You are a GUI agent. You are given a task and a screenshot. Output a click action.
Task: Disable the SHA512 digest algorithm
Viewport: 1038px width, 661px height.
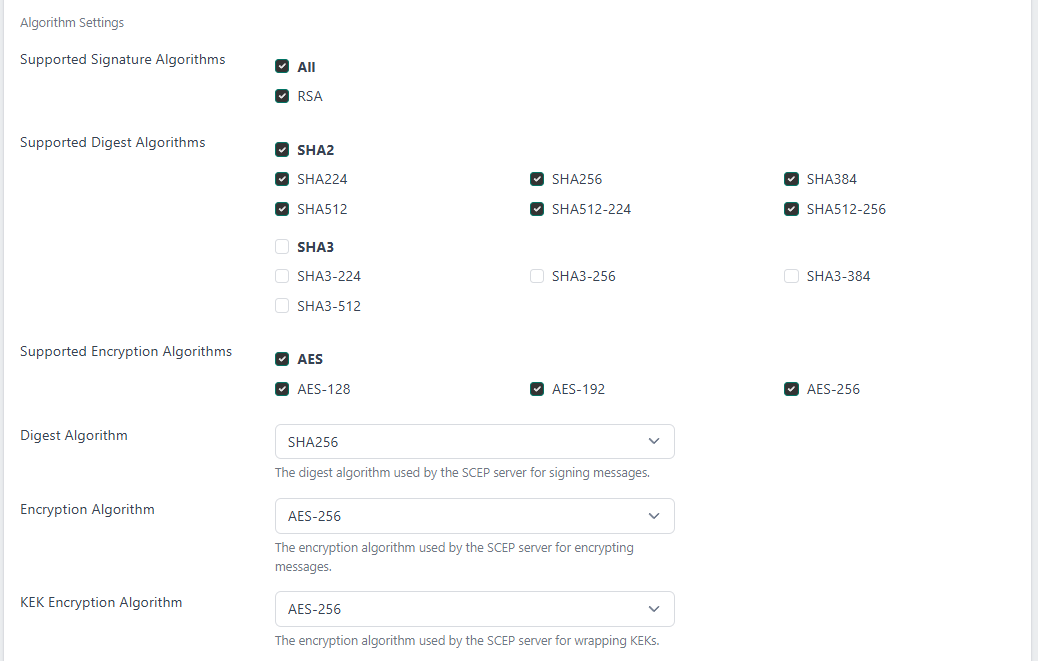coord(282,210)
